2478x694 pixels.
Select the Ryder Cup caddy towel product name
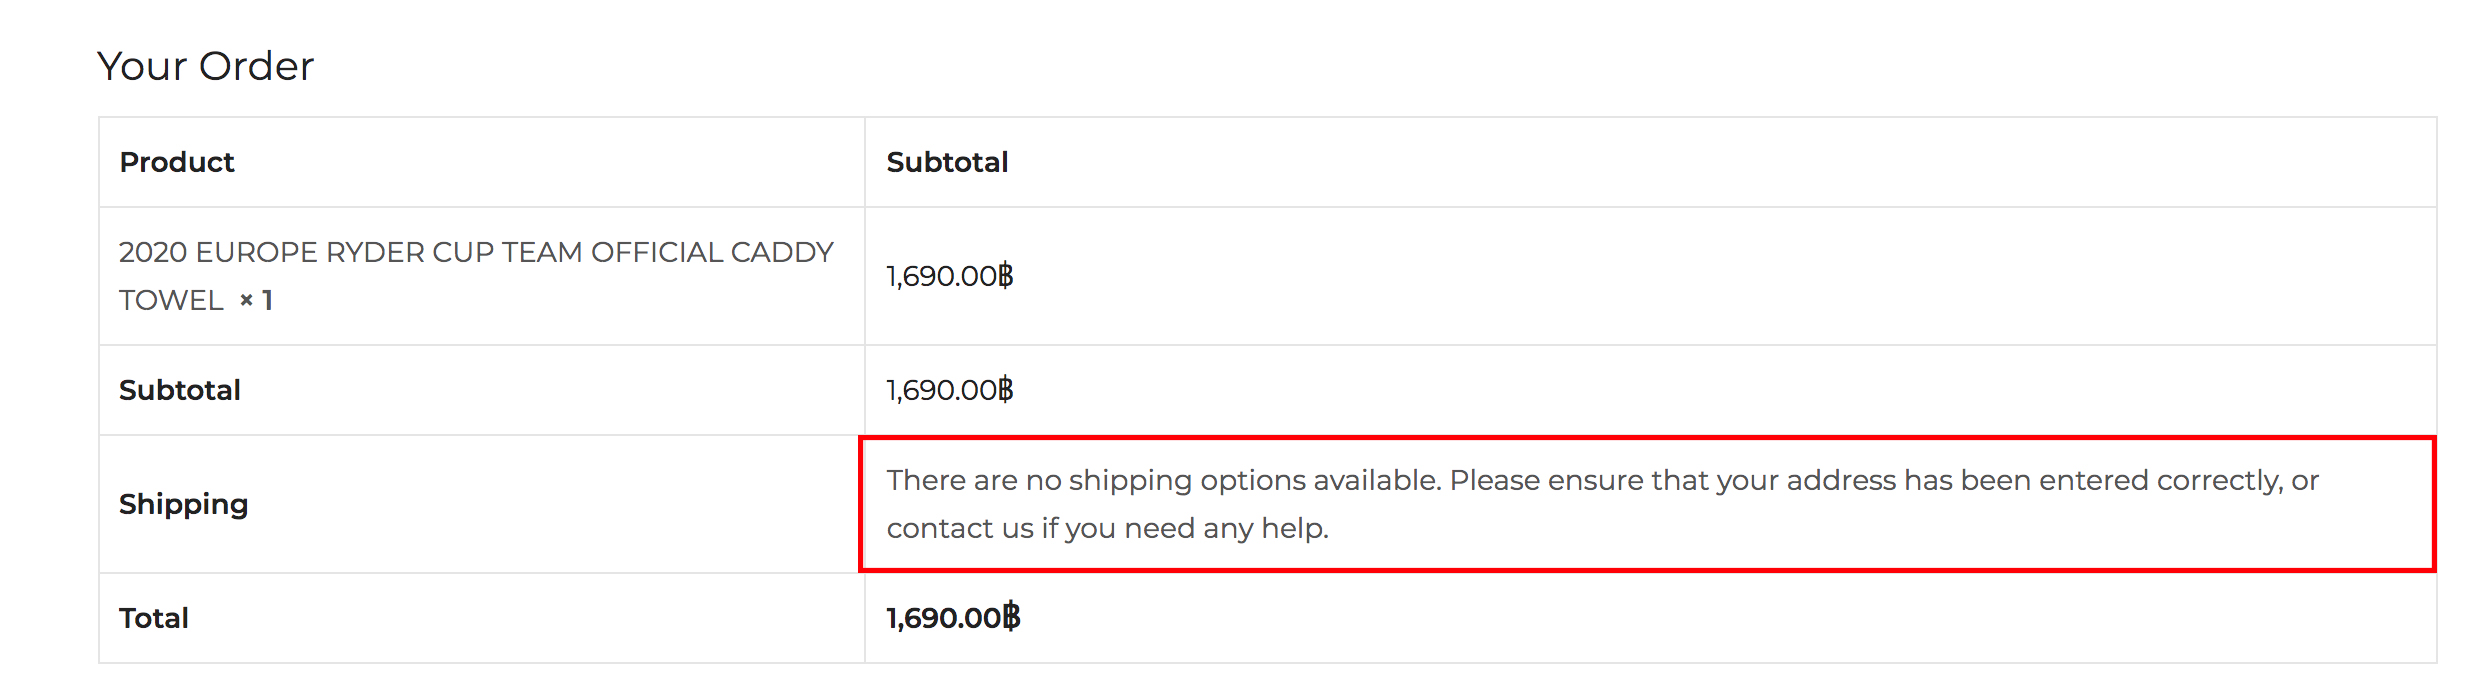[x=476, y=276]
